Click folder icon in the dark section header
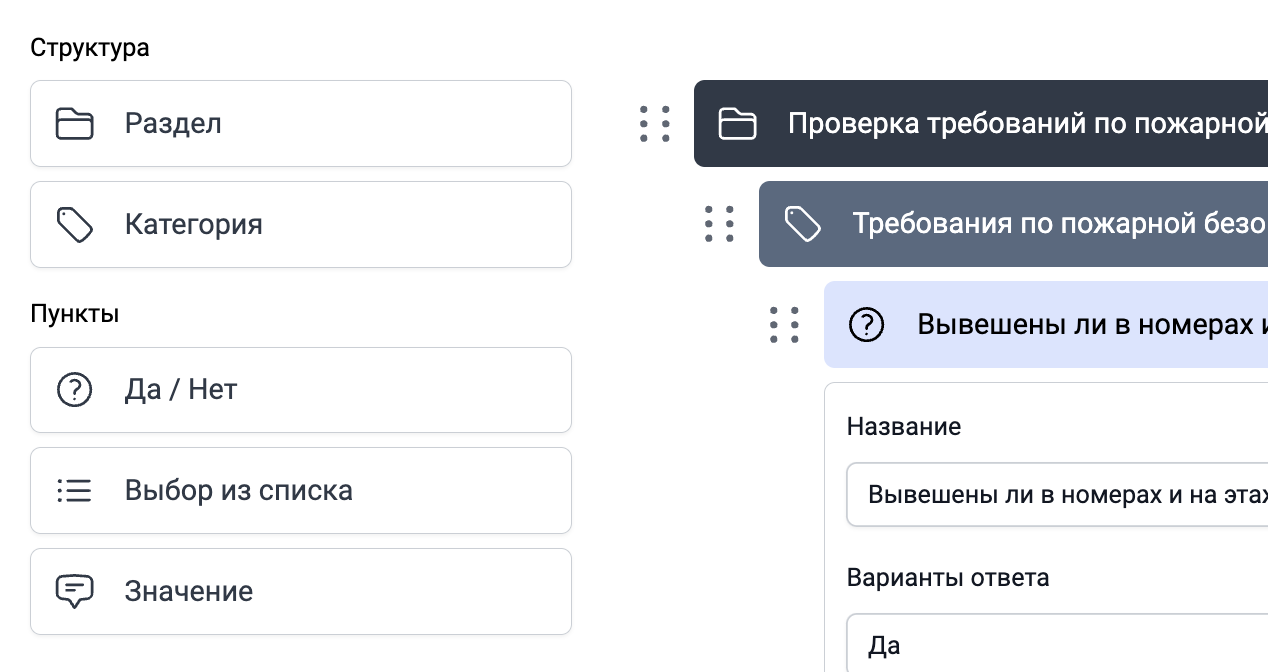This screenshot has height=672, width=1268. pos(737,124)
